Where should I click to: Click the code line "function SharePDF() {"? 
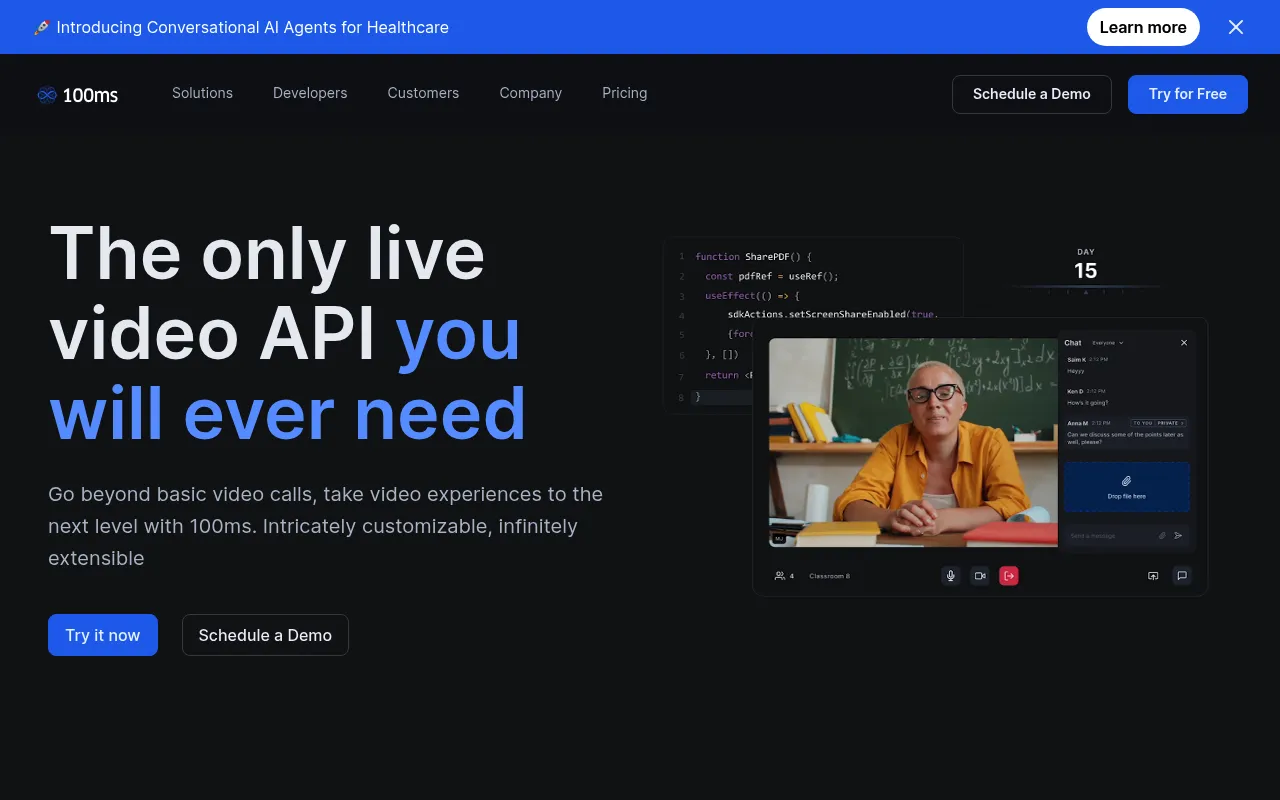pos(753,257)
